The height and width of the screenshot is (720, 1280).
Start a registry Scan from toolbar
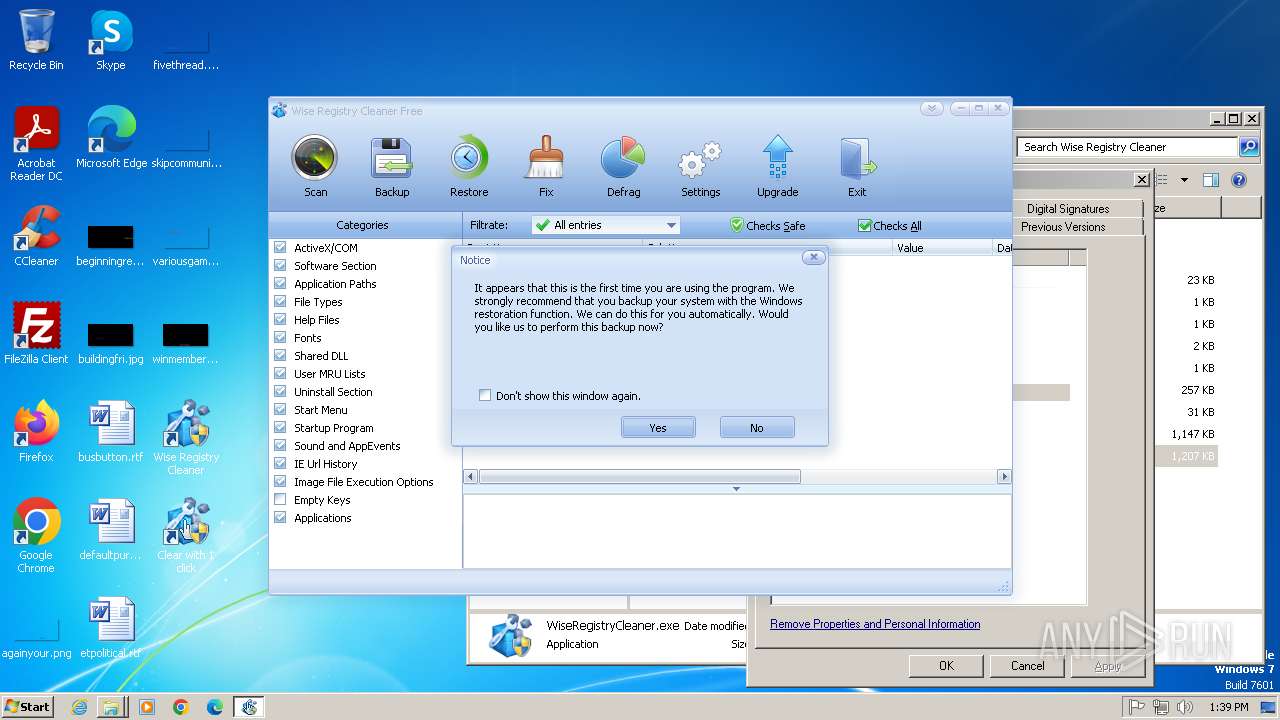(315, 166)
